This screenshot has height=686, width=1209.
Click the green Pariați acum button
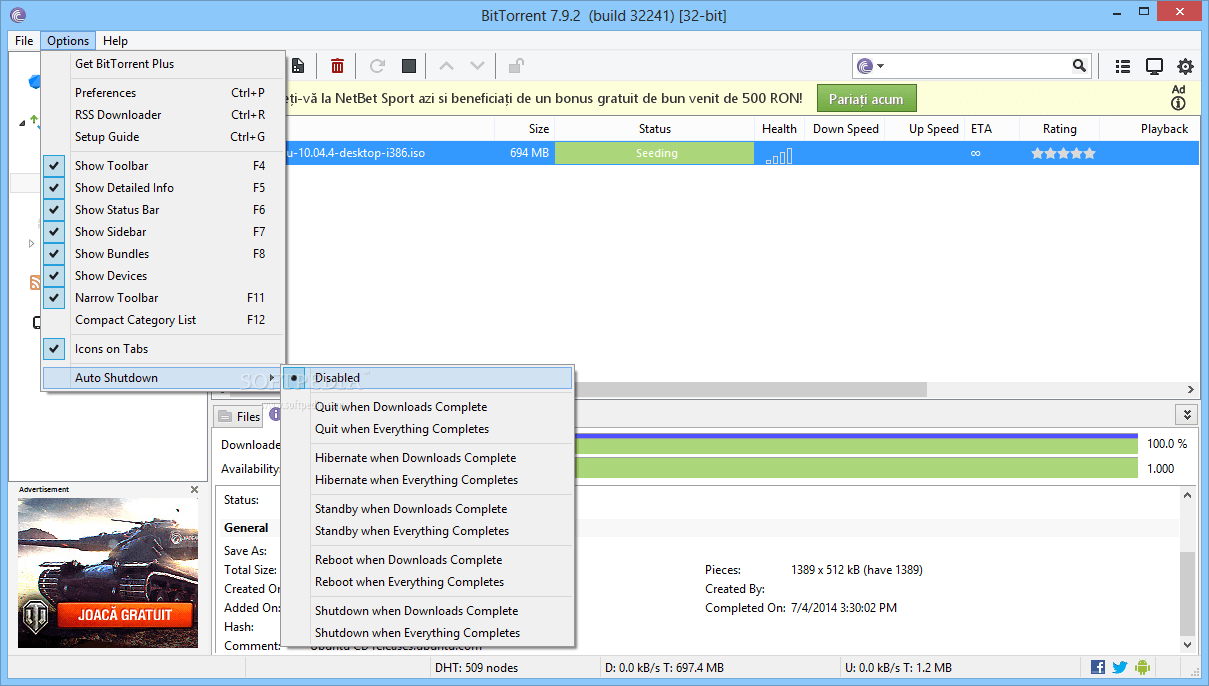866,99
